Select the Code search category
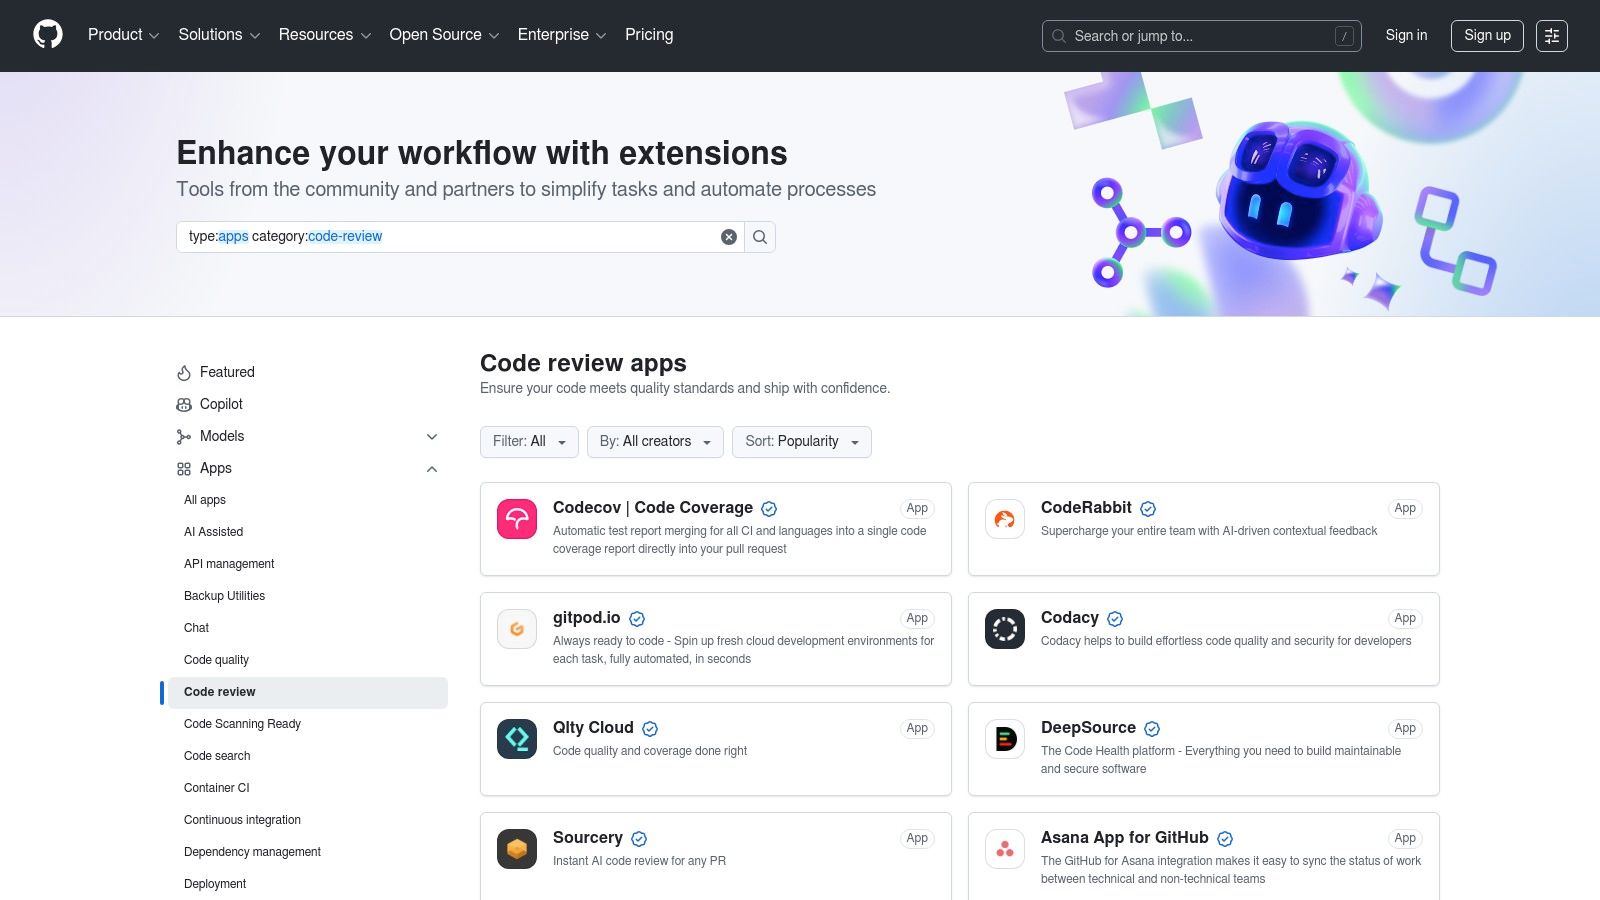The width and height of the screenshot is (1600, 900). coord(308,756)
